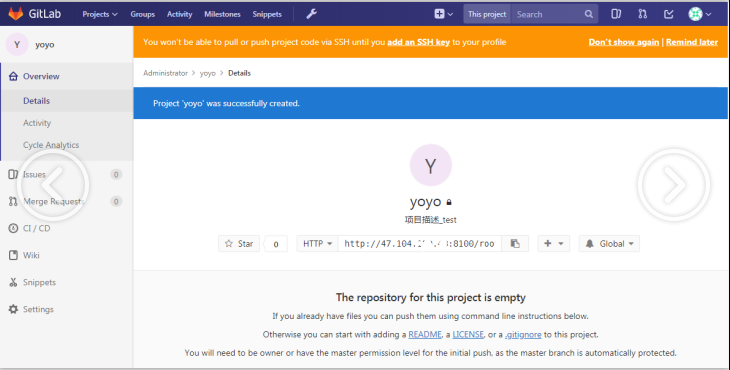
Task: Click the star count 0 badge
Action: 276,244
